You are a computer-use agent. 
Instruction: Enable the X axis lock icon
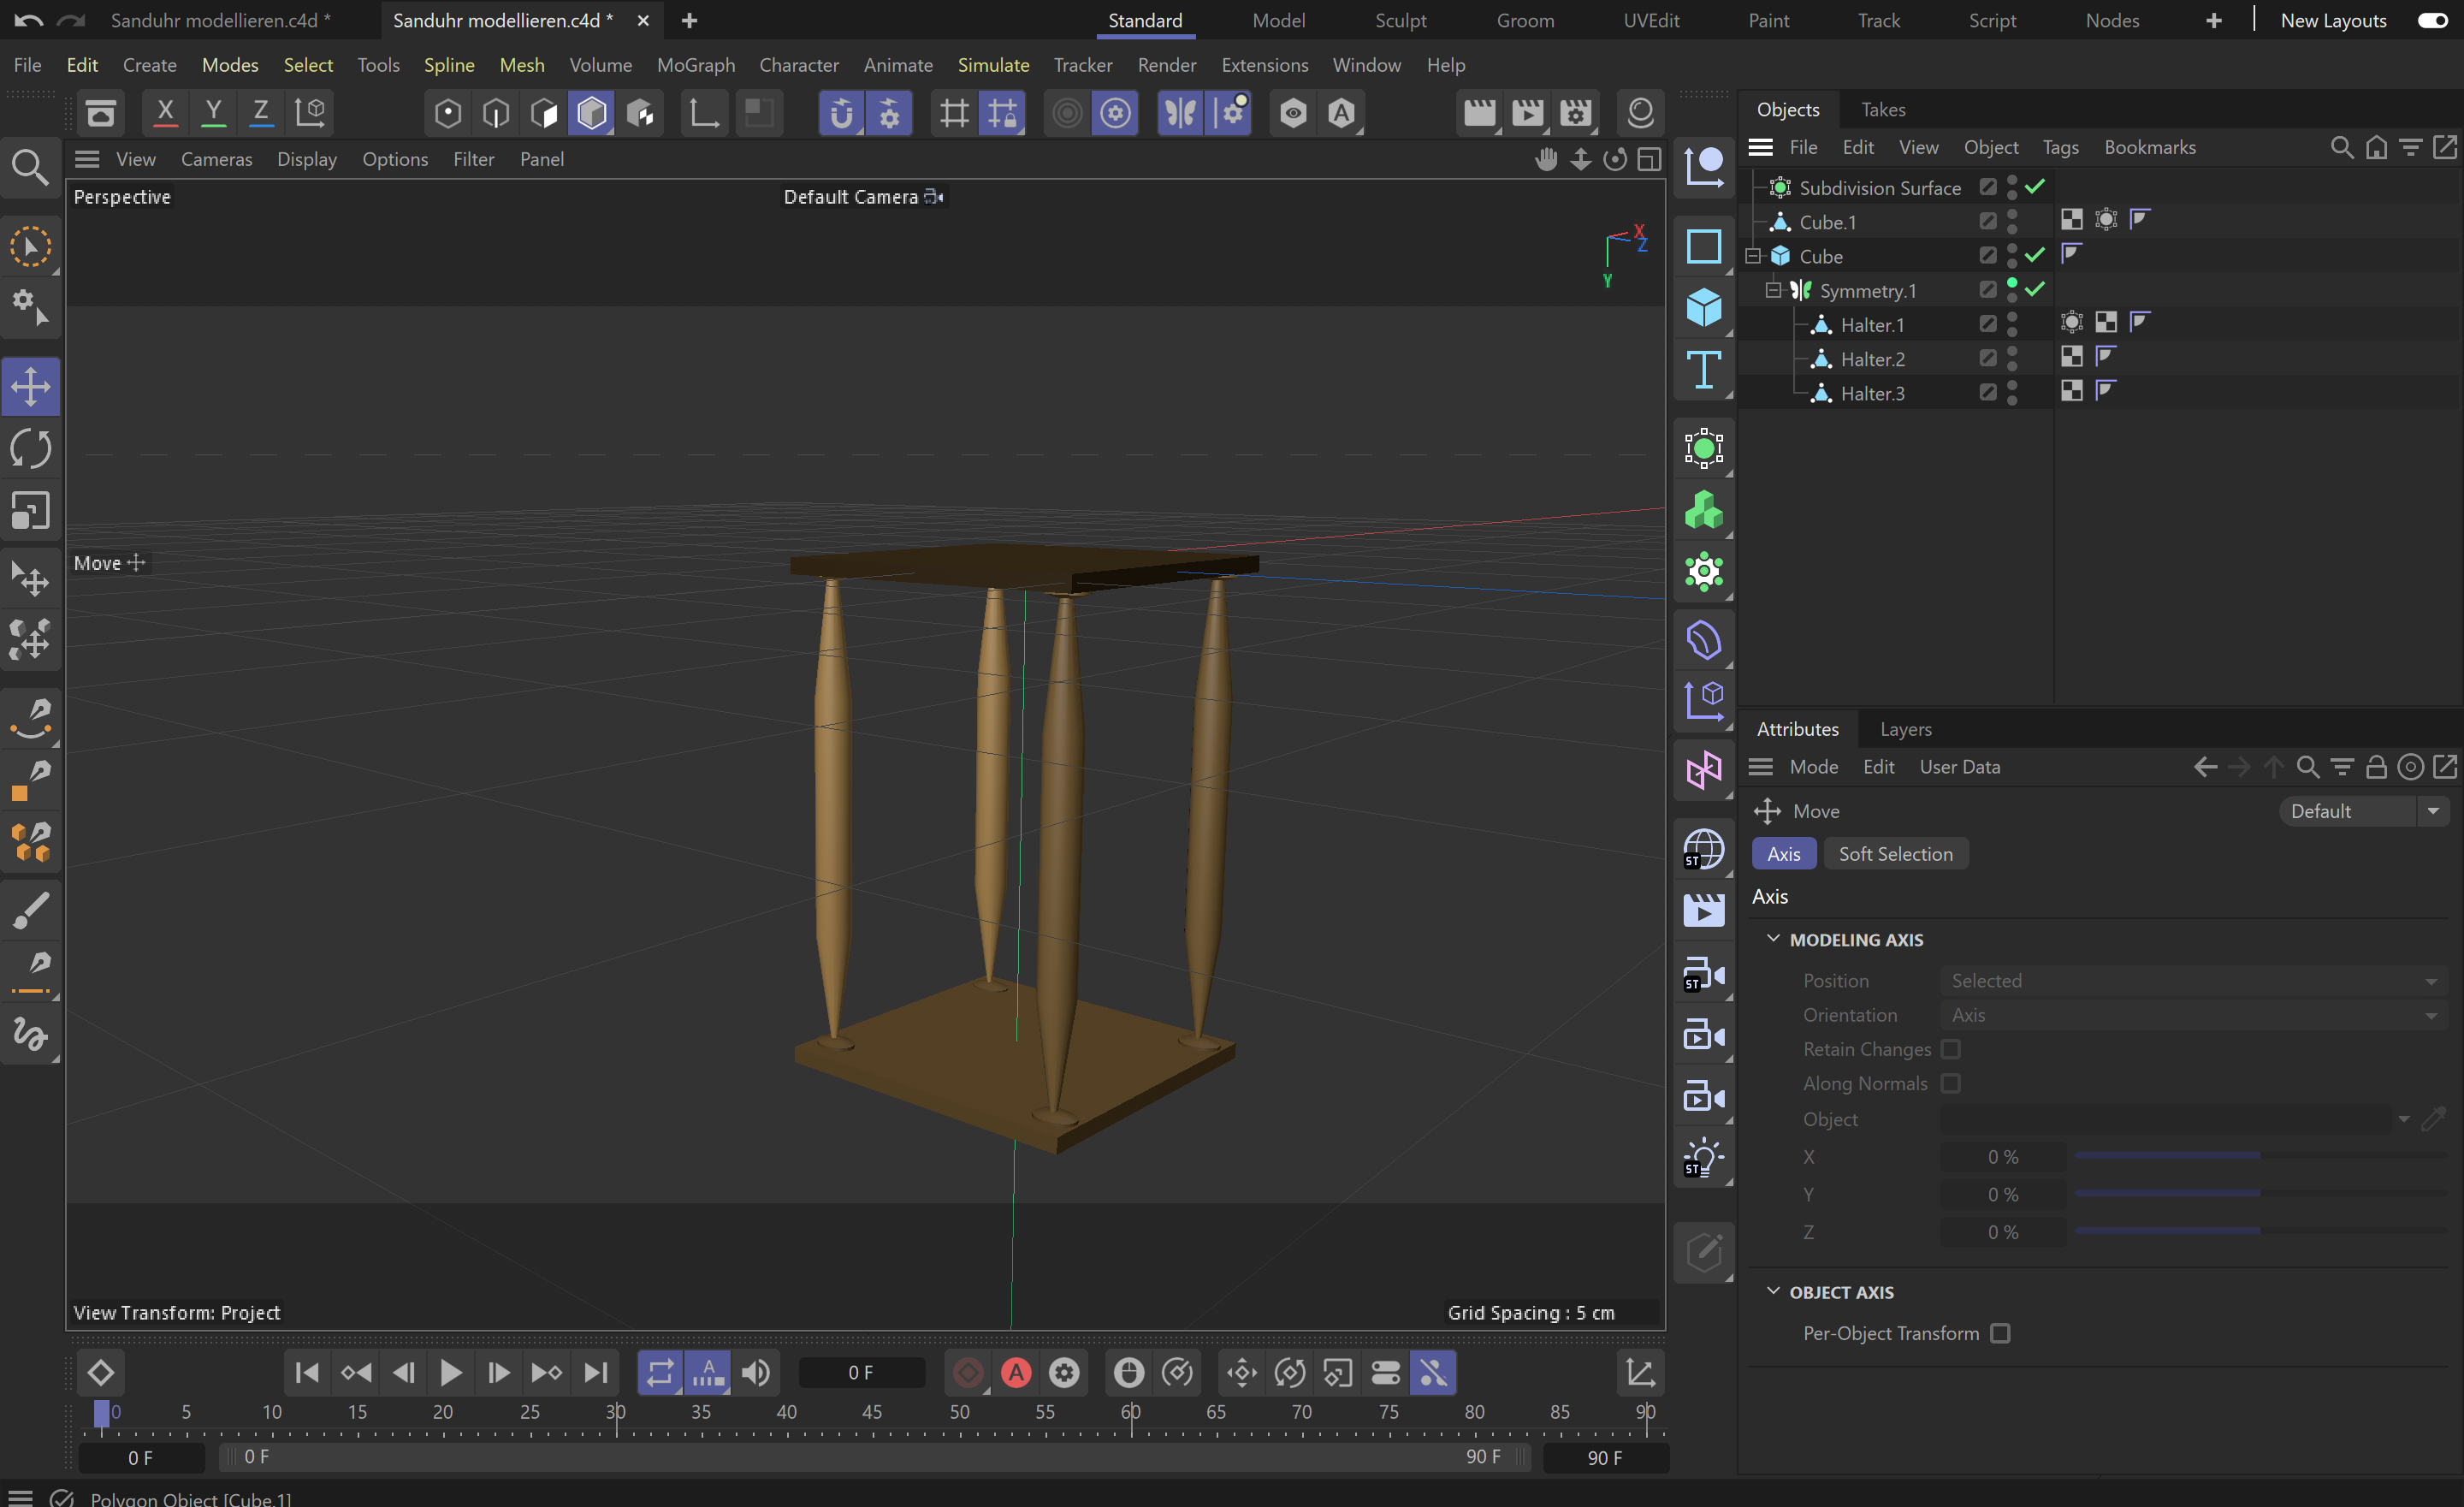(x=166, y=112)
